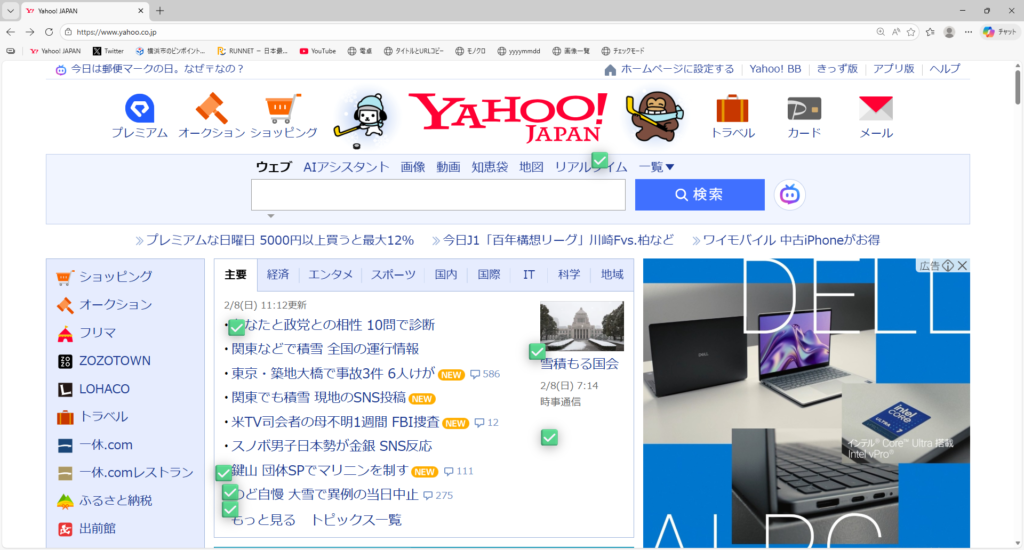Click the Card icon in the header
The width and height of the screenshot is (1024, 550).
(803, 108)
